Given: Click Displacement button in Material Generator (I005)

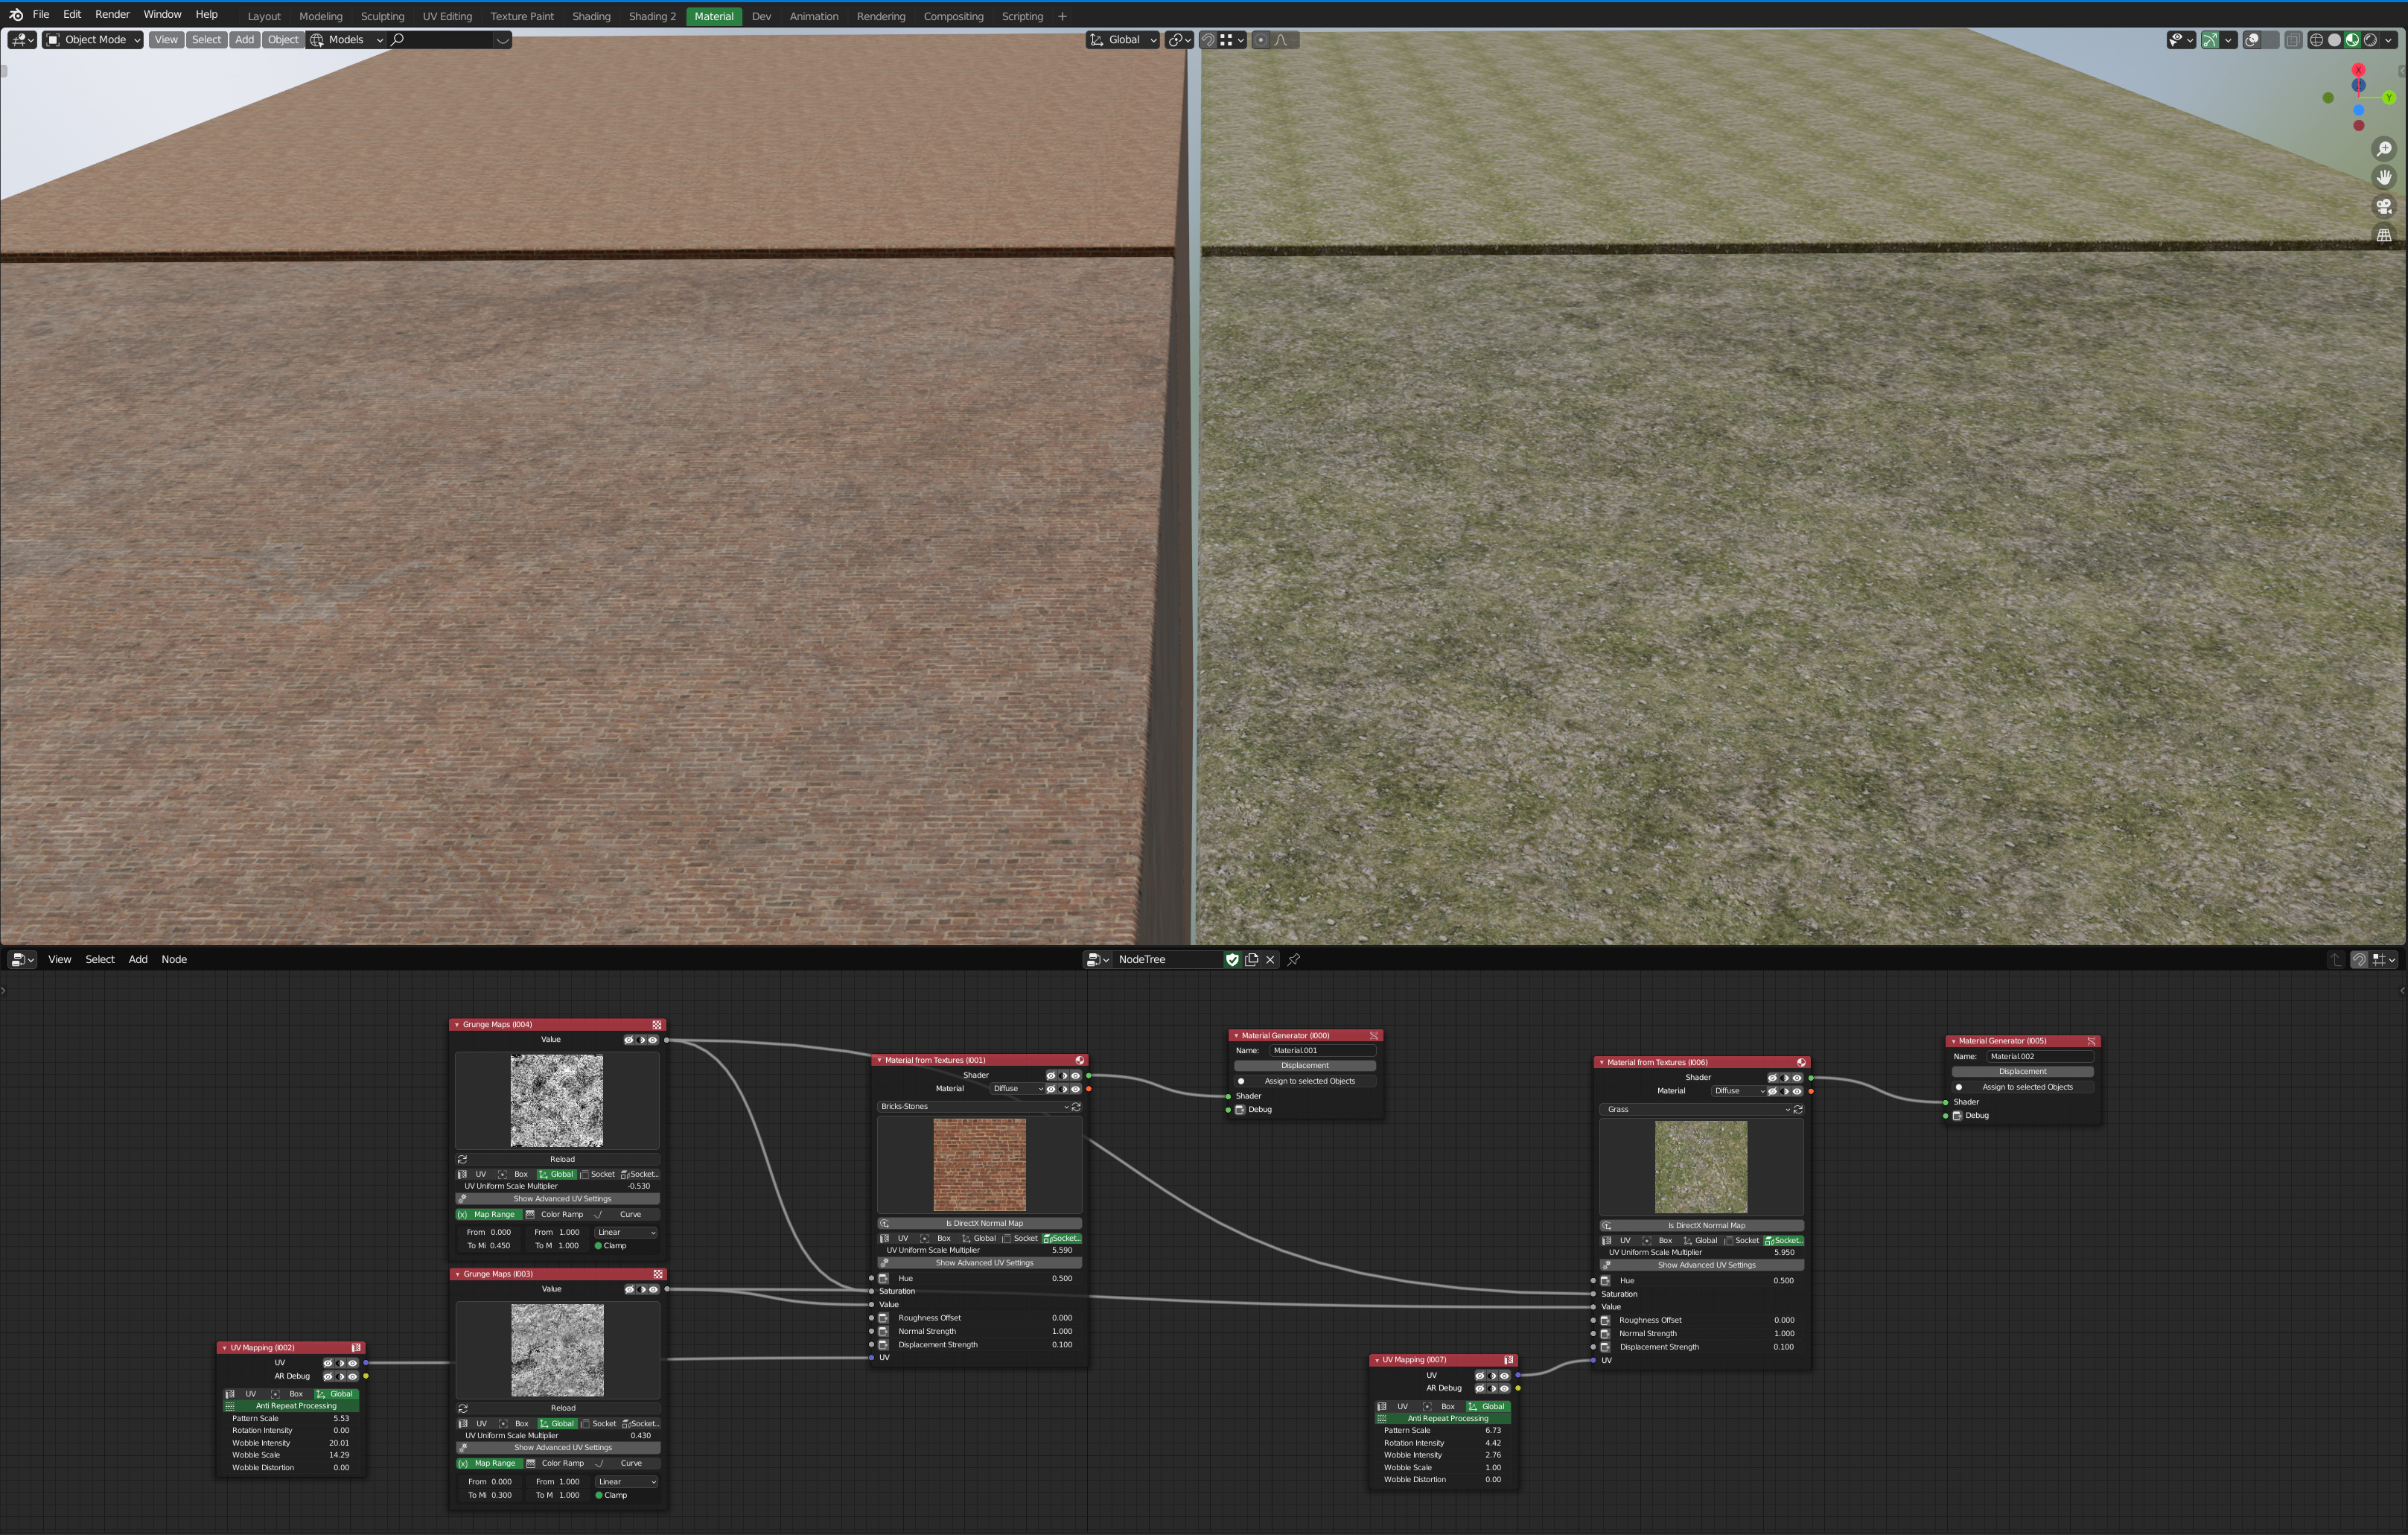Looking at the screenshot, I should point(2022,1072).
